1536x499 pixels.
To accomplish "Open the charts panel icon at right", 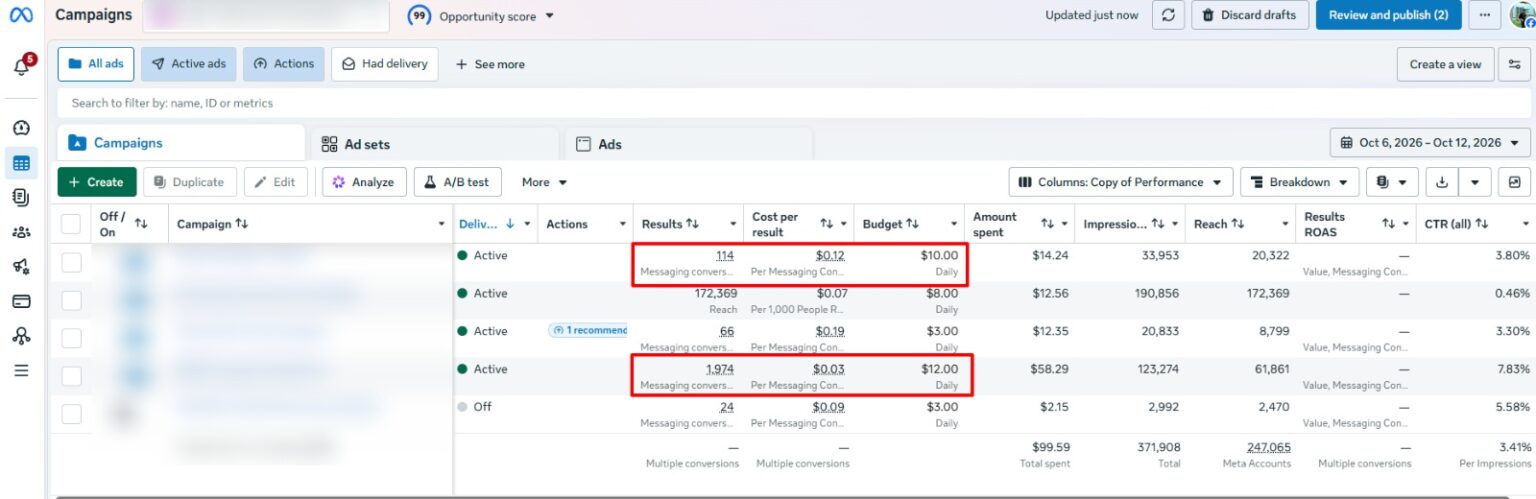I will pyautogui.click(x=1514, y=182).
